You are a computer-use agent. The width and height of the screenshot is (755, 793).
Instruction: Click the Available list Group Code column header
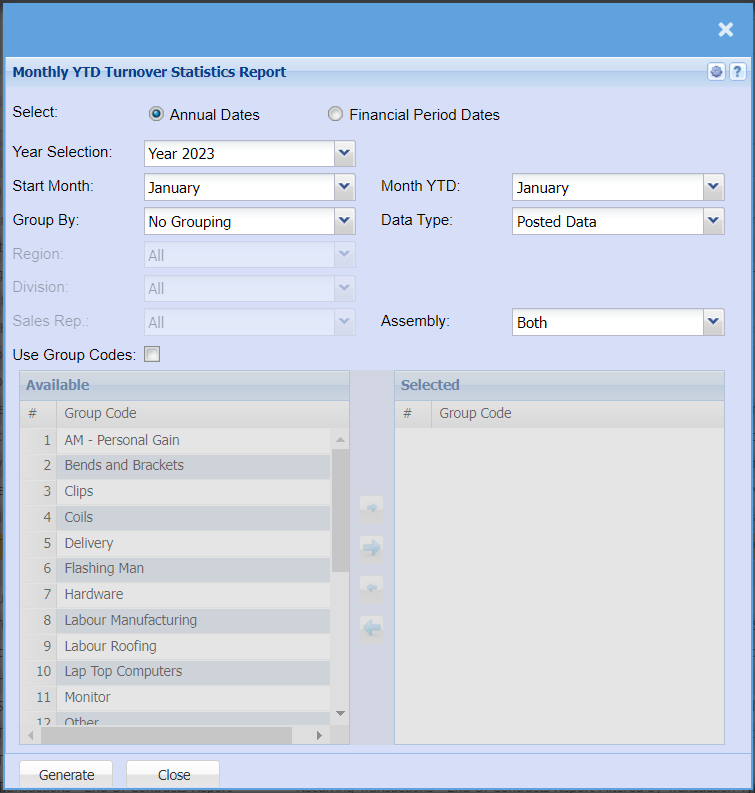coord(202,414)
